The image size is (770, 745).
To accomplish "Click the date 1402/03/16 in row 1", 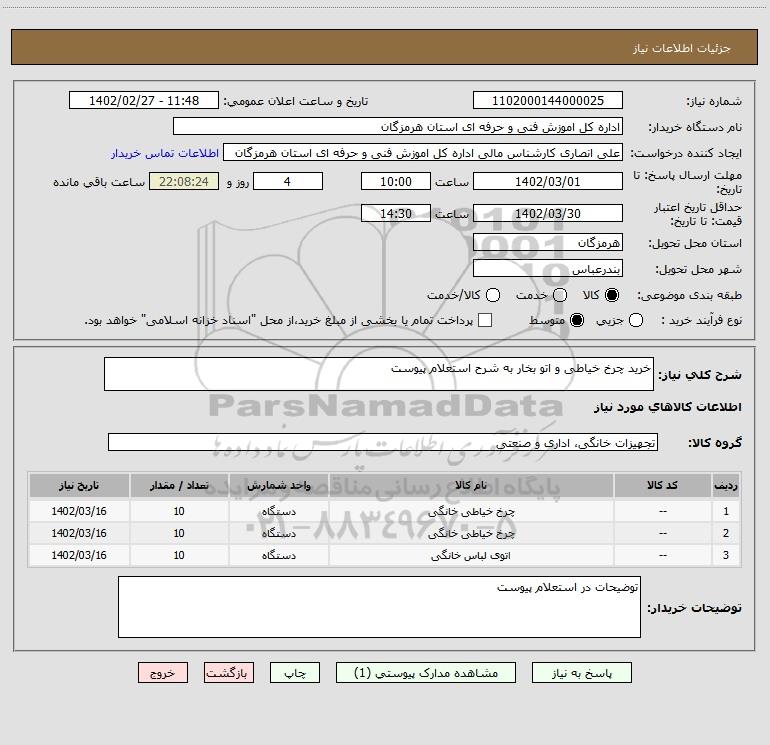I will pos(79,511).
